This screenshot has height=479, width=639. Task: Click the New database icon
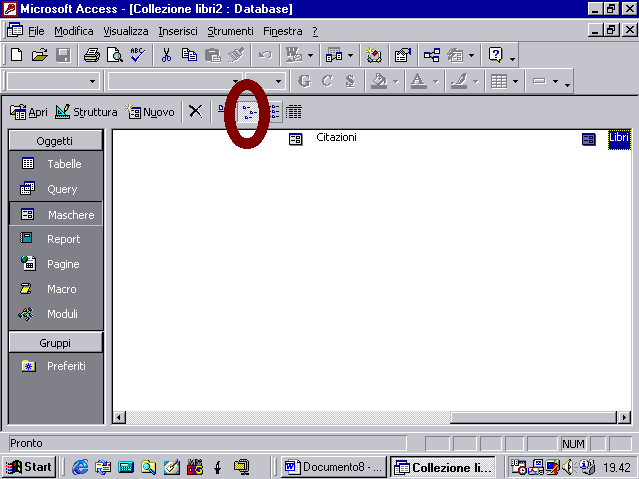coord(17,55)
